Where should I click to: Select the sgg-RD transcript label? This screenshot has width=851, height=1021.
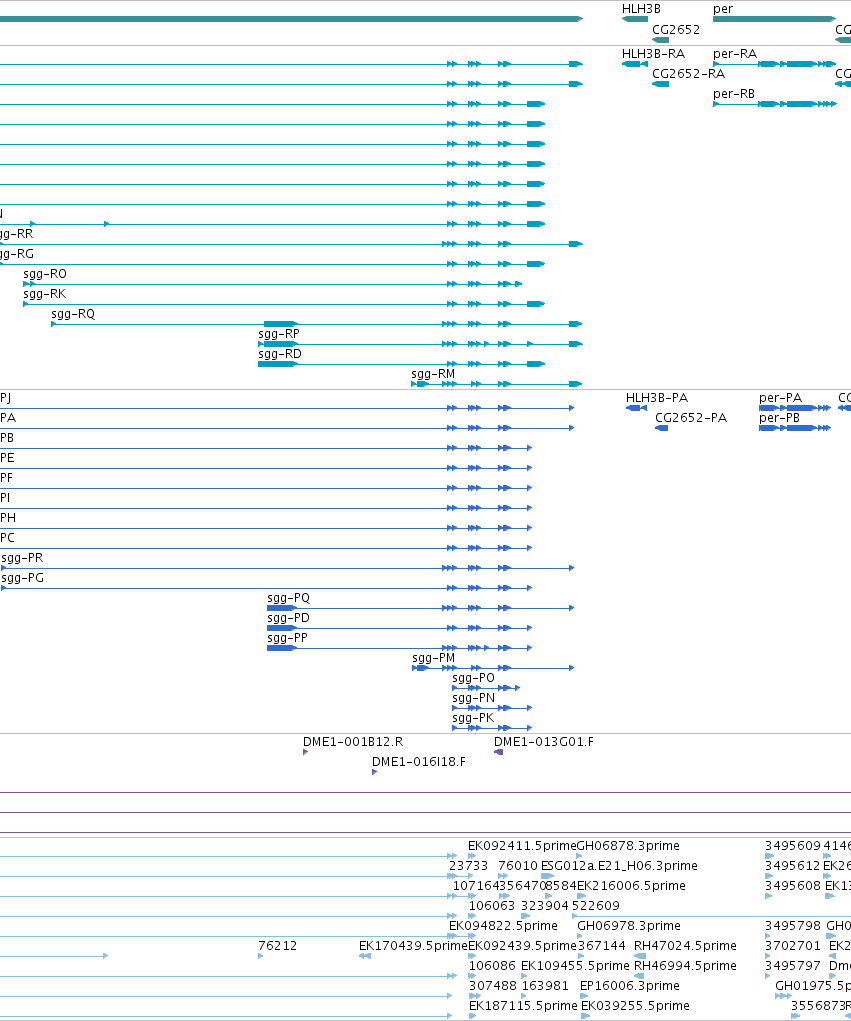point(280,354)
